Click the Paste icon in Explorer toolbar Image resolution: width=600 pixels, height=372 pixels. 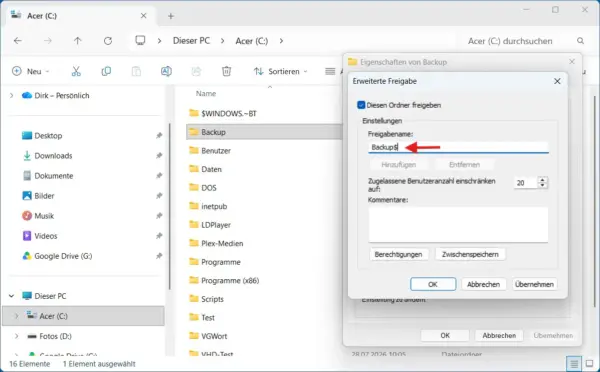(x=136, y=71)
